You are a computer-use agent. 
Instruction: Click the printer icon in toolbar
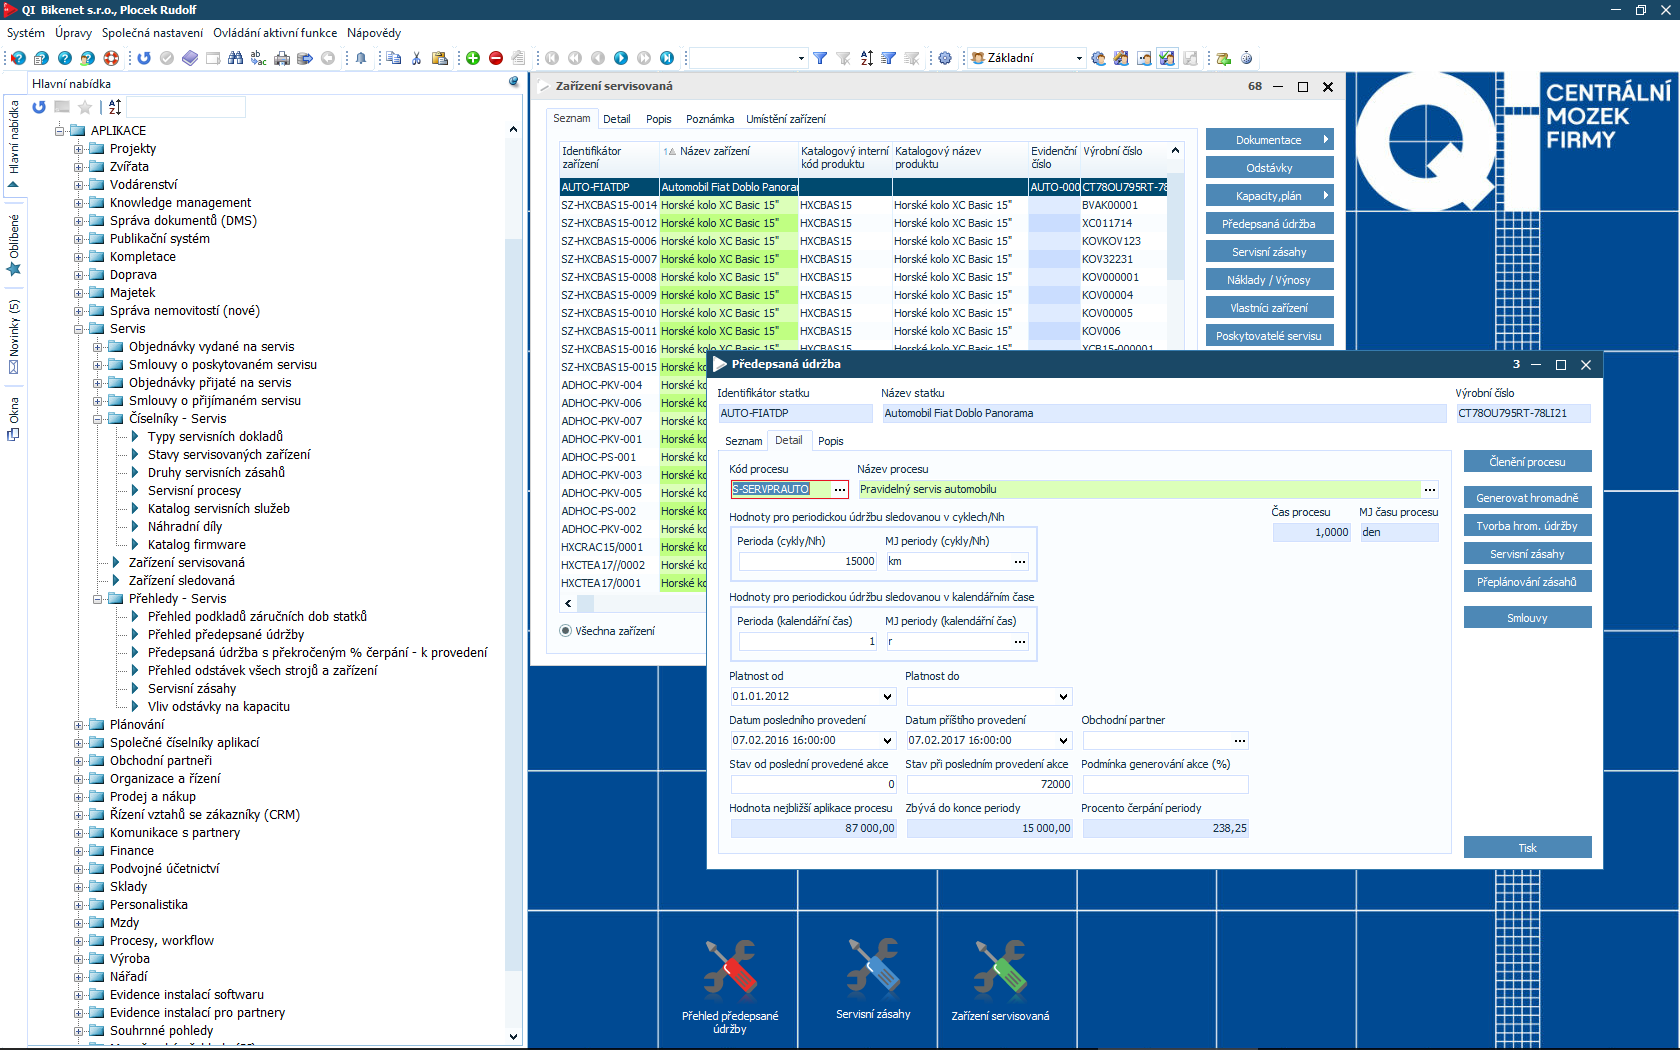click(x=282, y=58)
